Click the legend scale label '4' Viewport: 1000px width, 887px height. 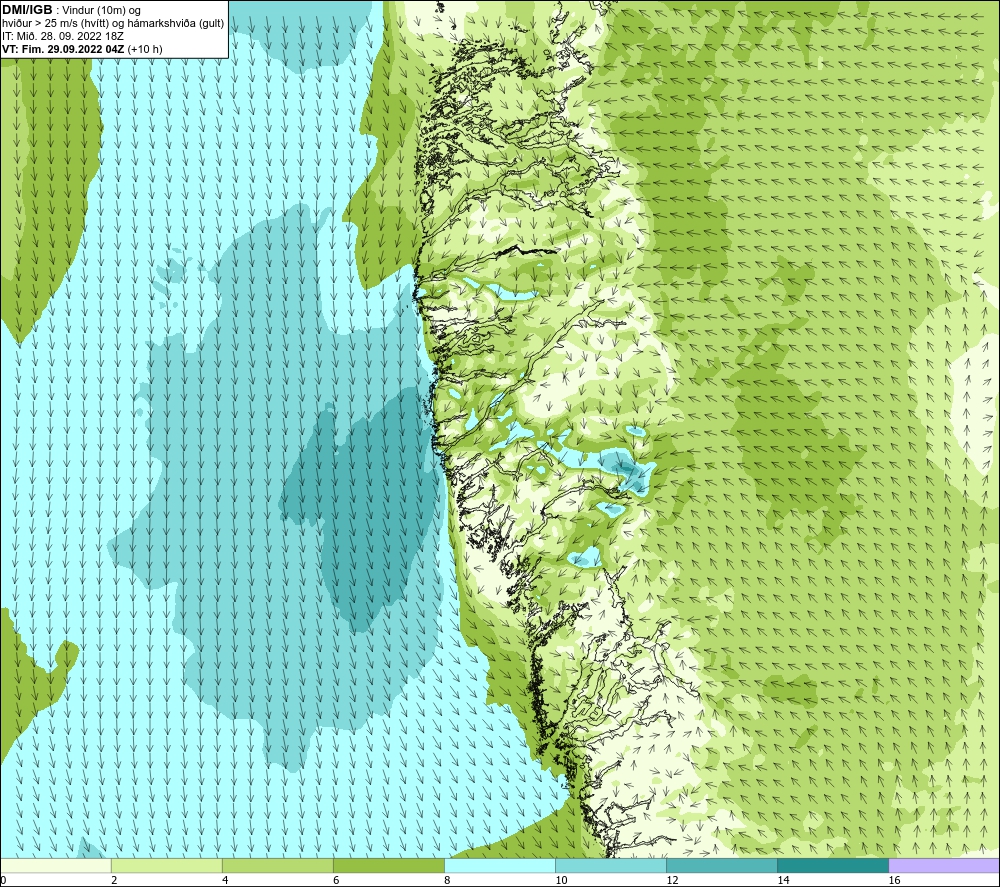[224, 881]
